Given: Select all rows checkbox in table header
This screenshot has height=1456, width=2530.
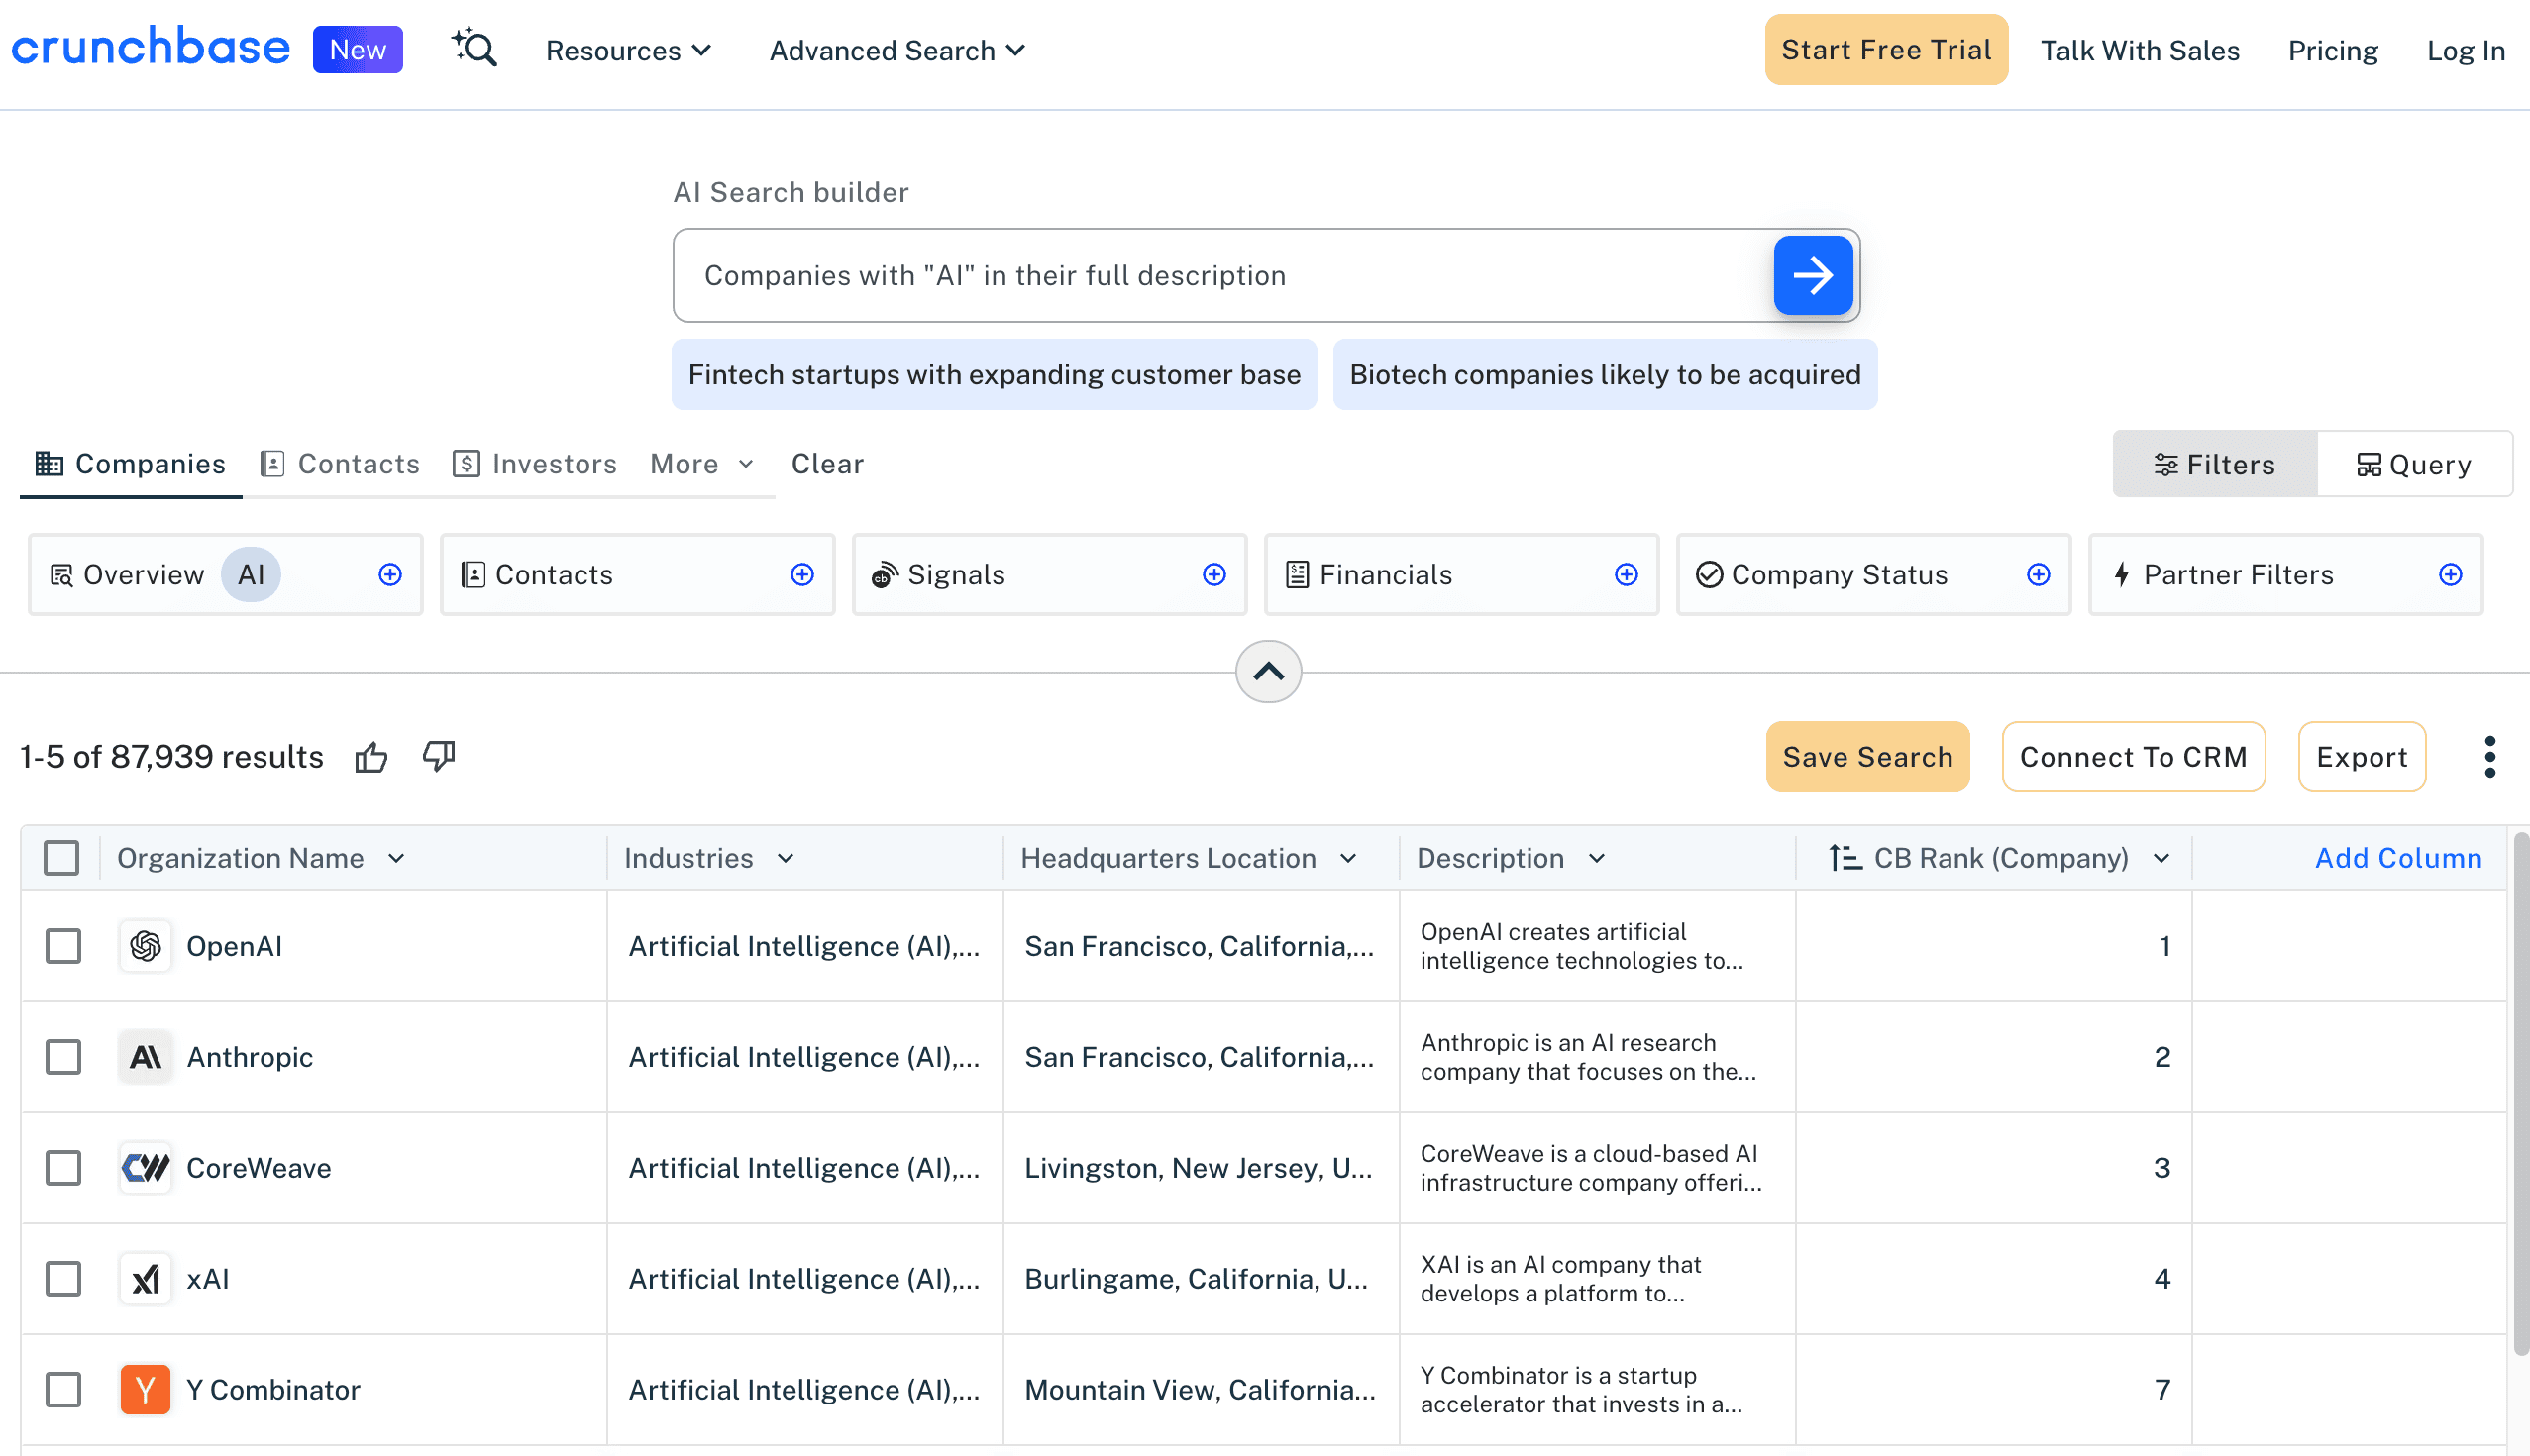Looking at the screenshot, I should (61, 858).
